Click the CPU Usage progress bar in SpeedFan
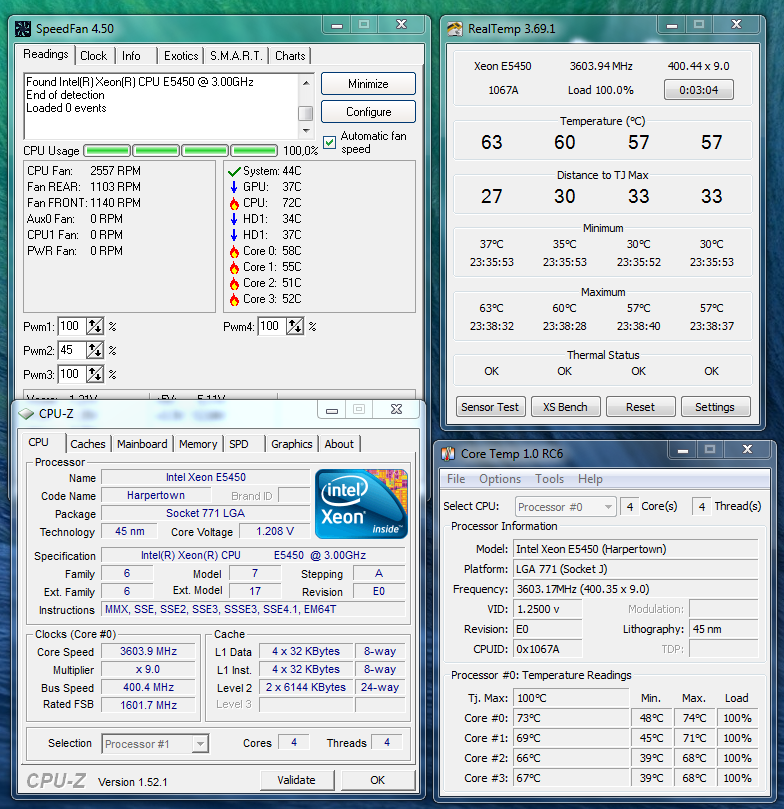 pyautogui.click(x=181, y=151)
